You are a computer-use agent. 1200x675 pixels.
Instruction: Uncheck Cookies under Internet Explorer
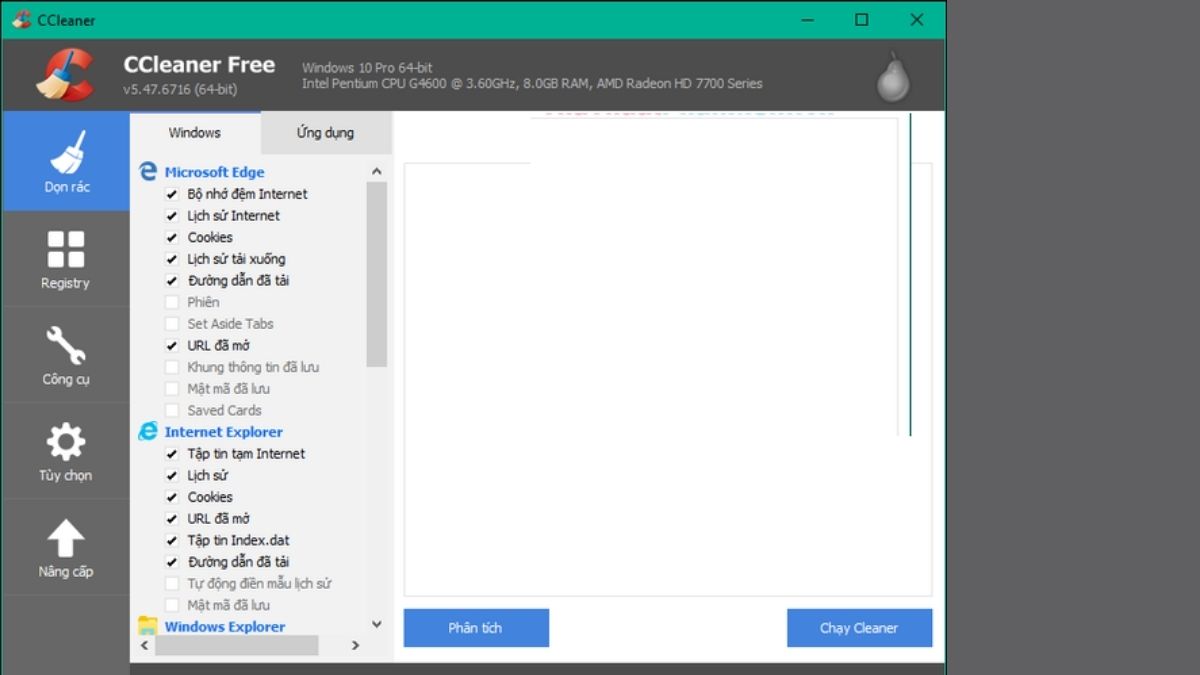(x=172, y=497)
